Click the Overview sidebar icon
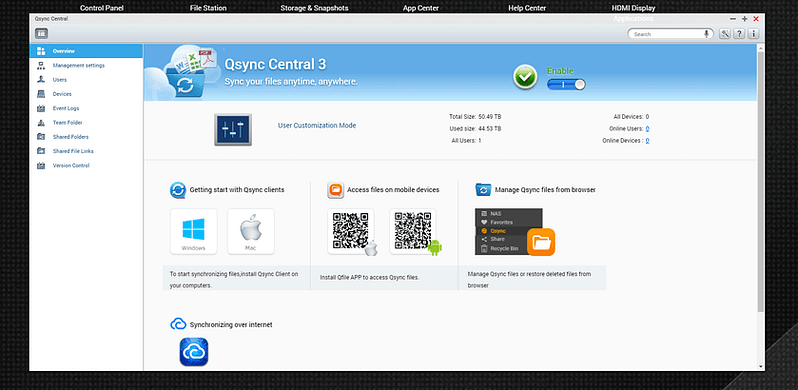The image size is (798, 390). pyautogui.click(x=41, y=51)
